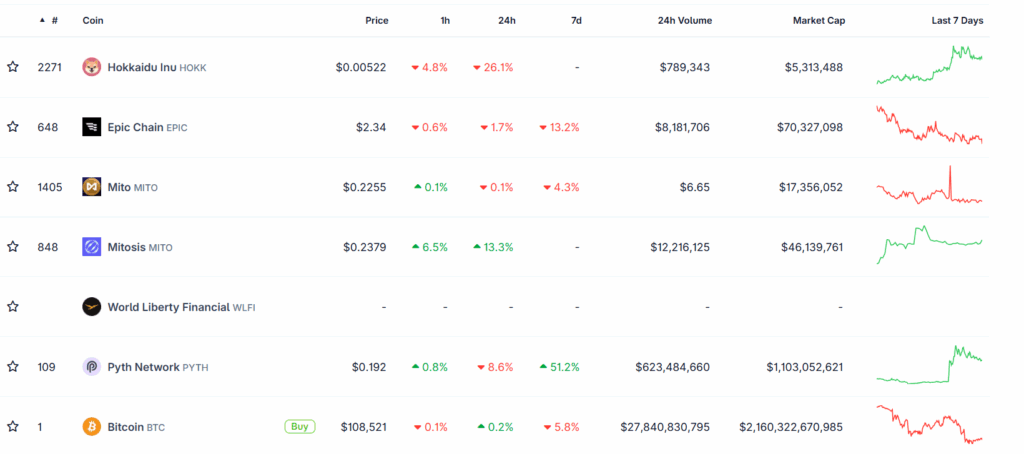Open the Pyth Network 7-day sparkline chart
Screen dimensions: 1024x454
pos(929,366)
